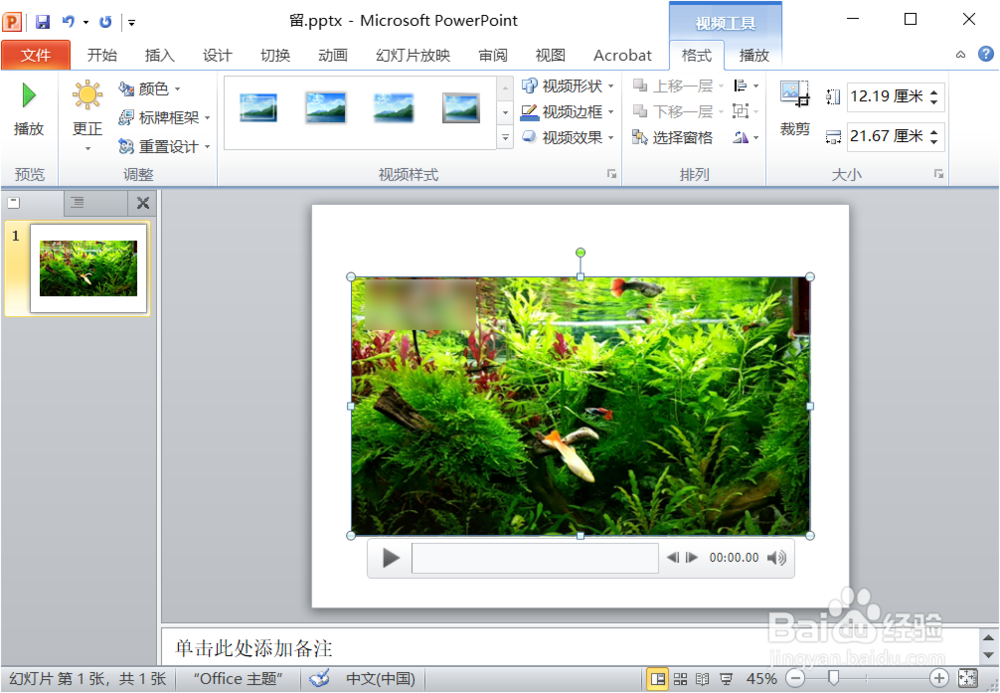The image size is (1000, 693).
Task: Switch to the 开始 tab
Action: pos(102,55)
